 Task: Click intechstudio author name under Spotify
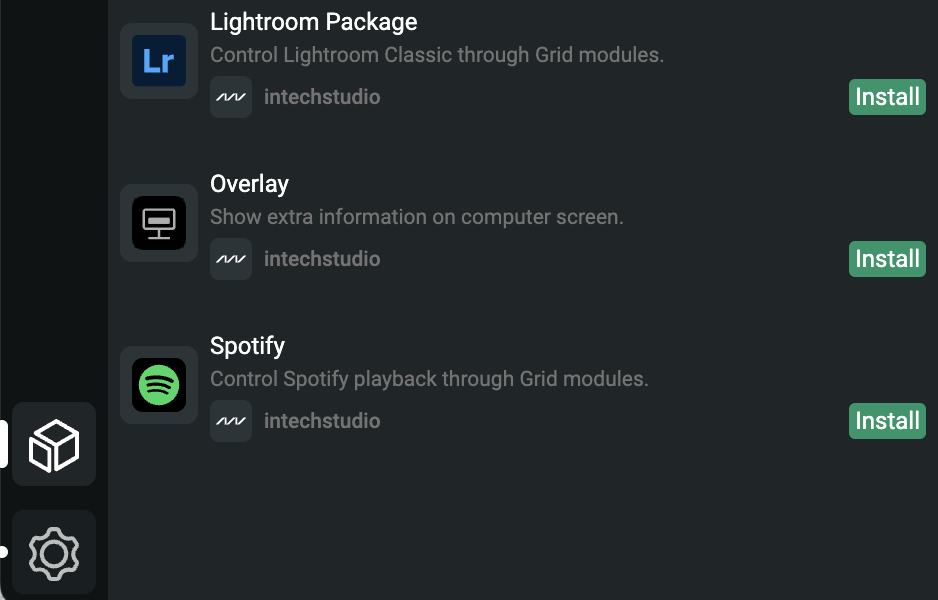[x=322, y=421]
